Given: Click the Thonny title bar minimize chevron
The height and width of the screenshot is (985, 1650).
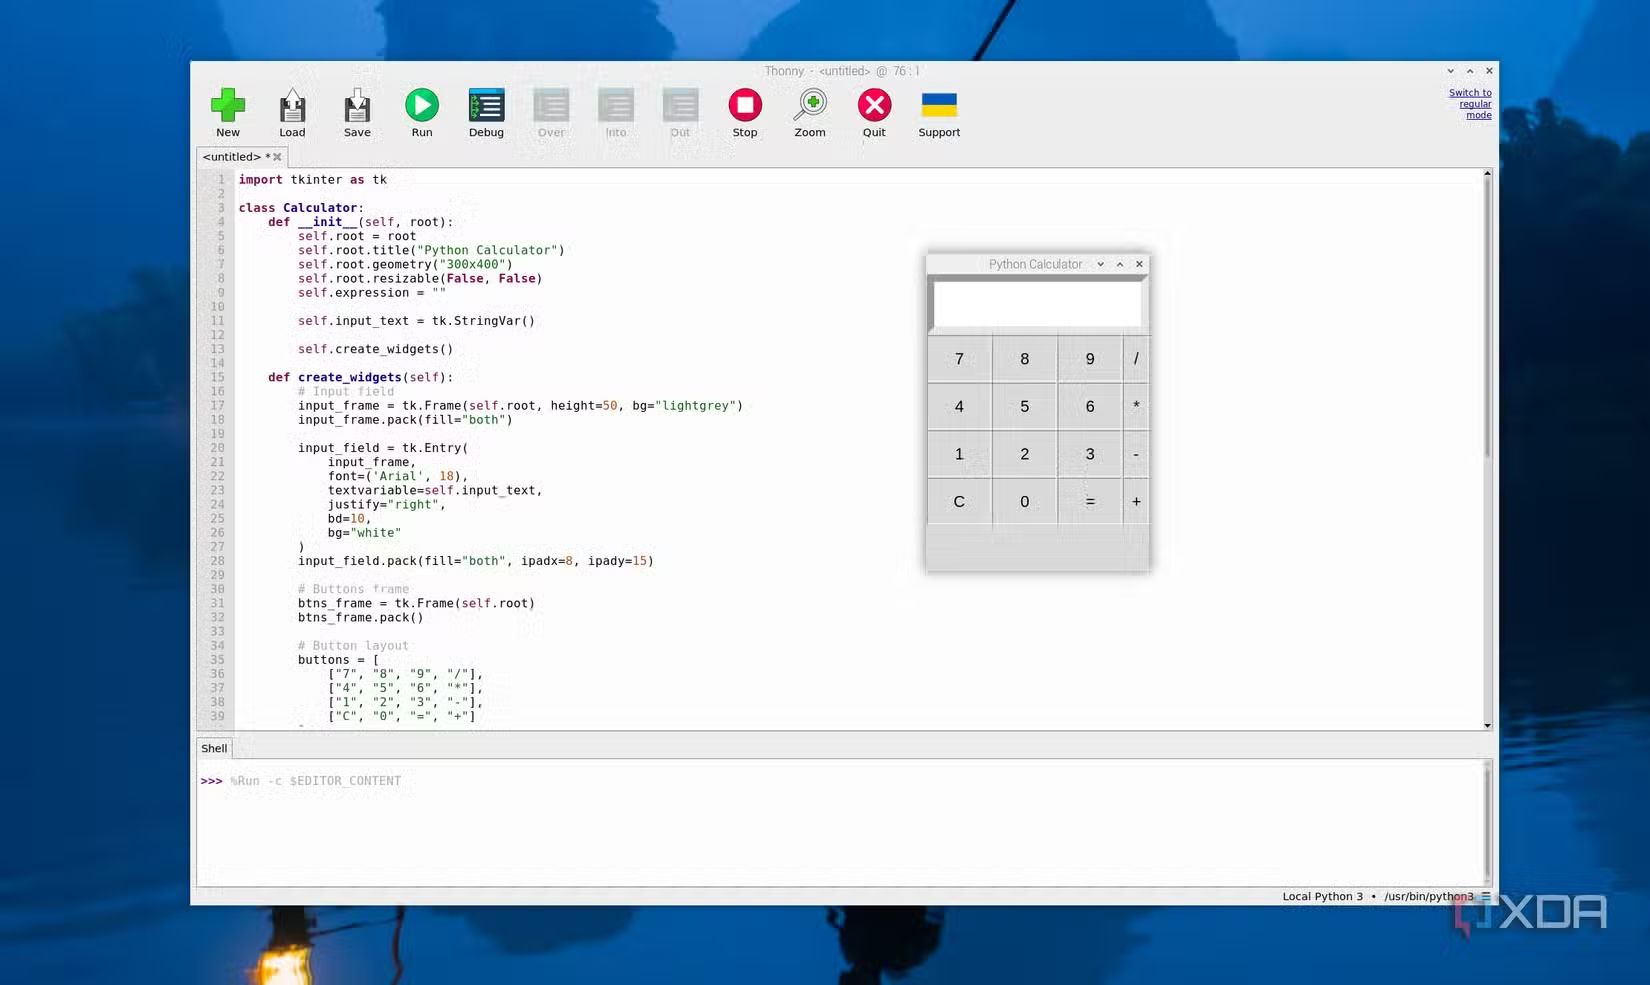Looking at the screenshot, I should point(1450,71).
